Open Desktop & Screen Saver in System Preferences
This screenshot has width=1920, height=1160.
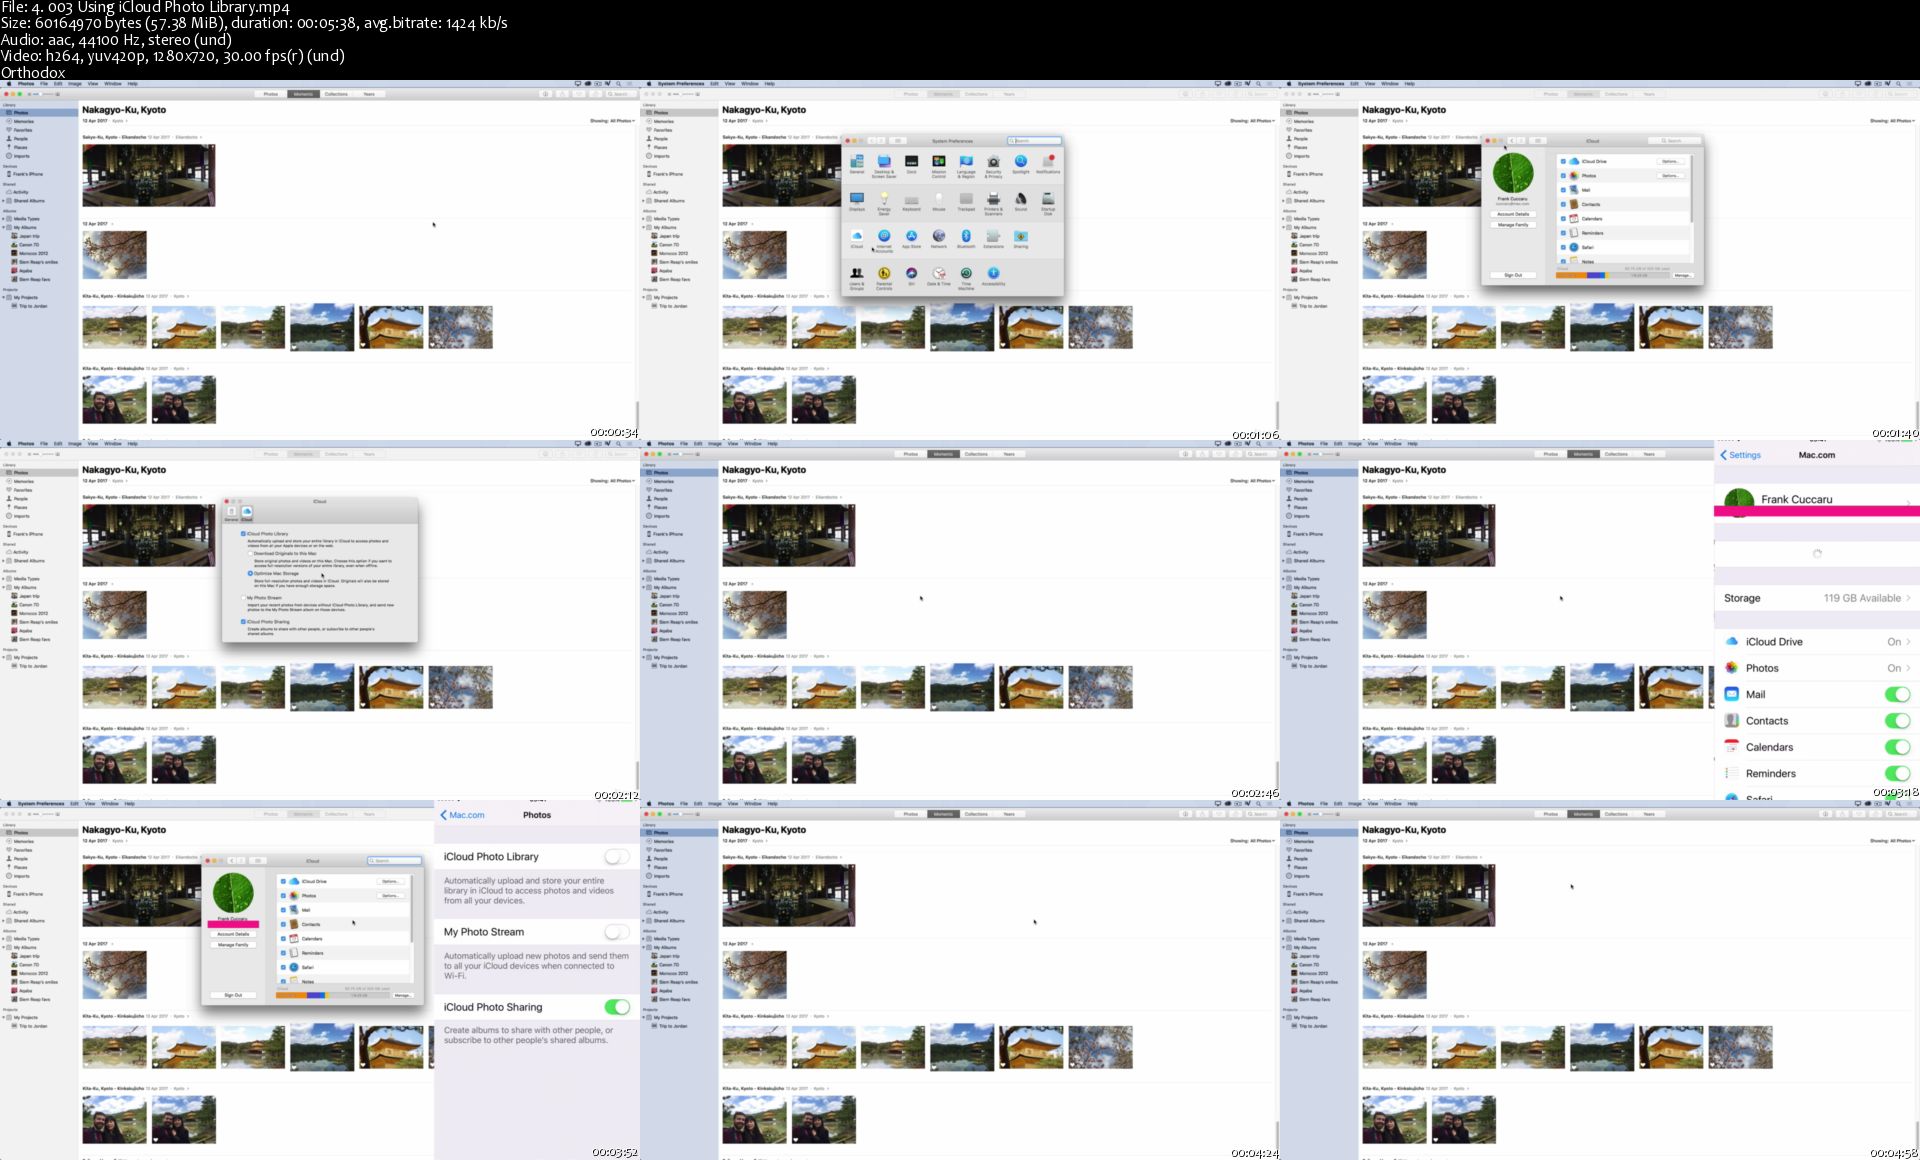pyautogui.click(x=884, y=163)
